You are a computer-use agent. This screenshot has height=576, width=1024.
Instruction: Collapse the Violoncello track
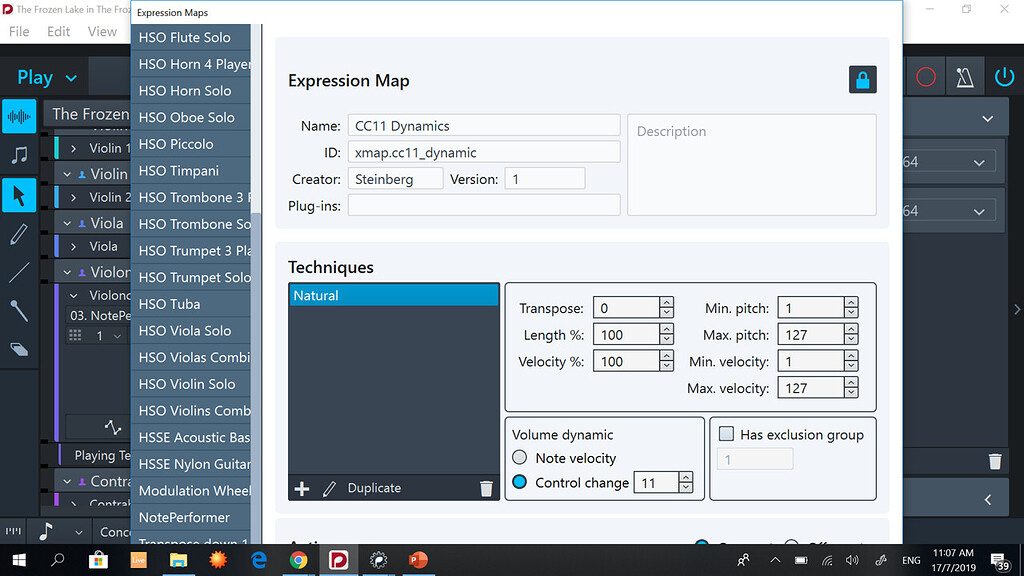click(x=74, y=296)
